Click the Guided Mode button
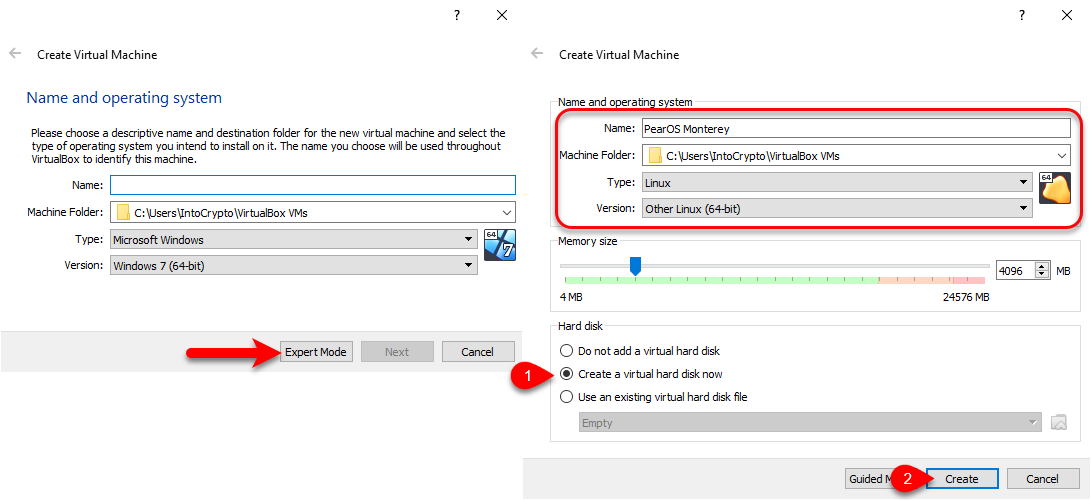The image size is (1091, 500). pyautogui.click(x=869, y=478)
